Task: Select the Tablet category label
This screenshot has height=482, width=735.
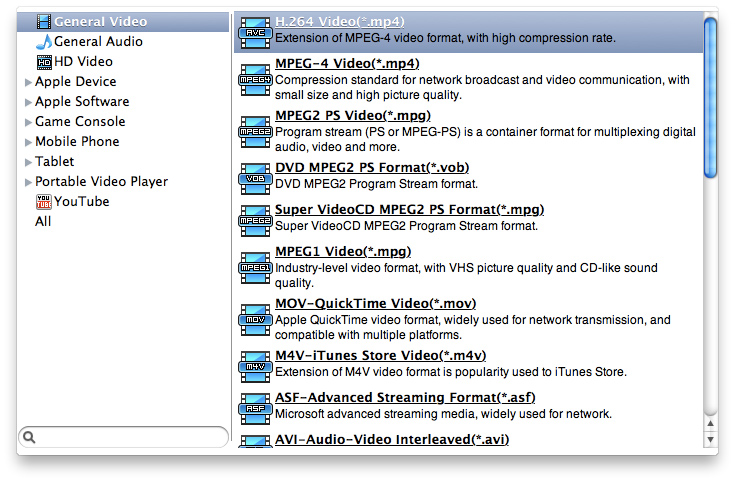Action: click(x=55, y=162)
